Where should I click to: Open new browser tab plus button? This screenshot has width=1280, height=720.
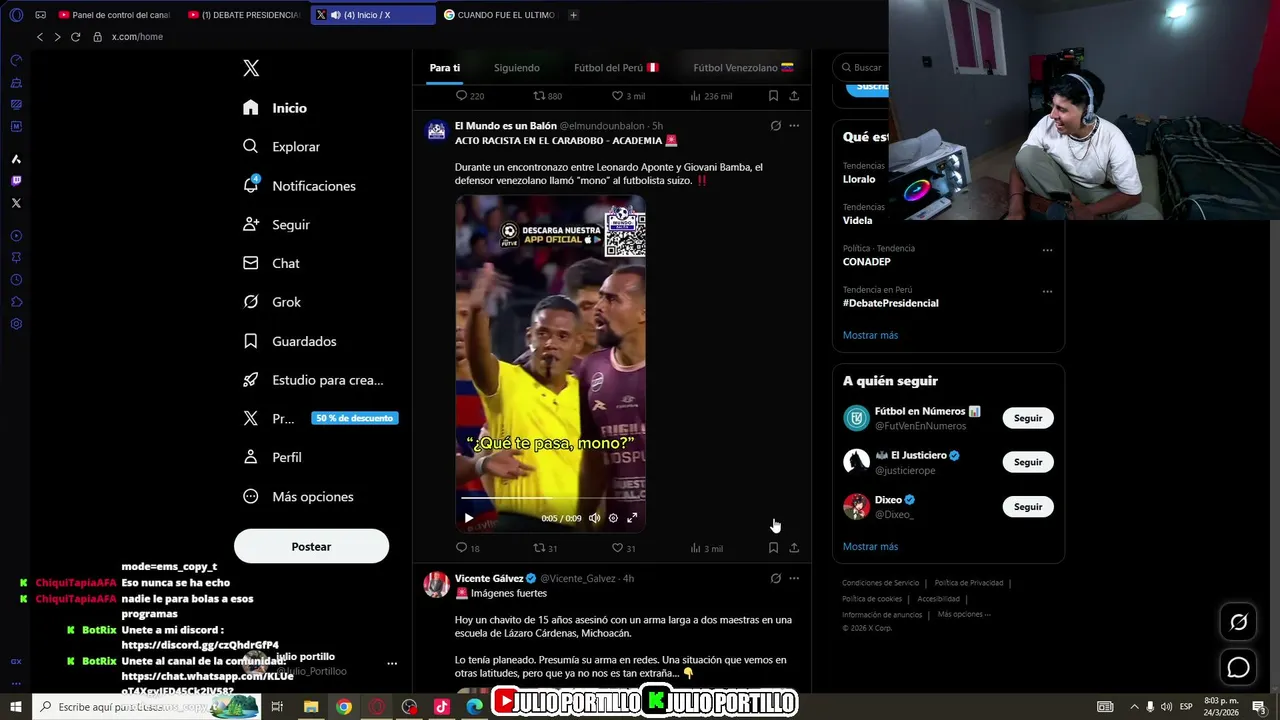pyautogui.click(x=573, y=15)
